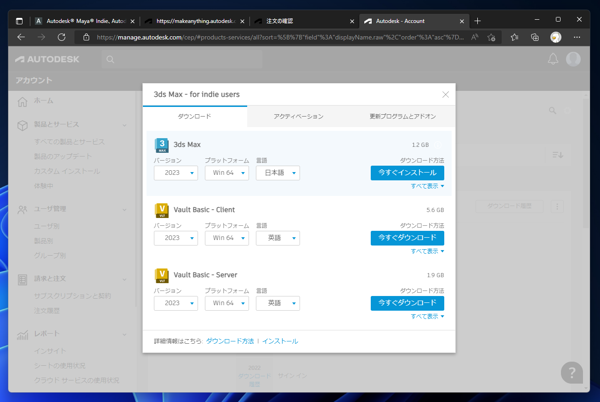Open the 3ds Max language dropdown 日本語
The width and height of the screenshot is (600, 402).
278,173
